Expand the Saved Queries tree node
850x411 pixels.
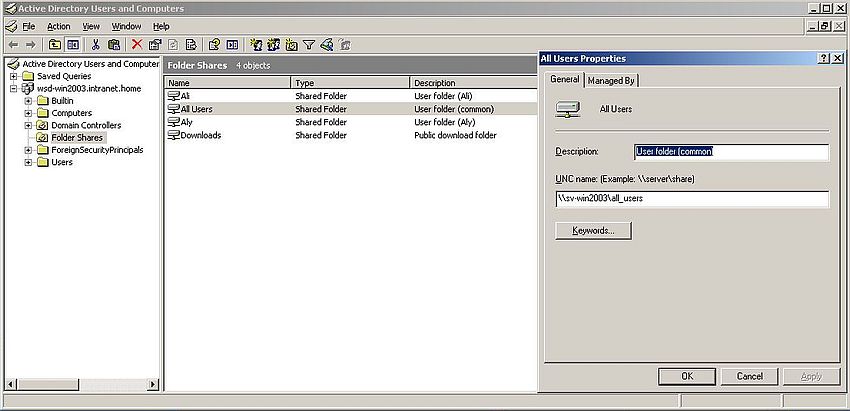[14, 76]
